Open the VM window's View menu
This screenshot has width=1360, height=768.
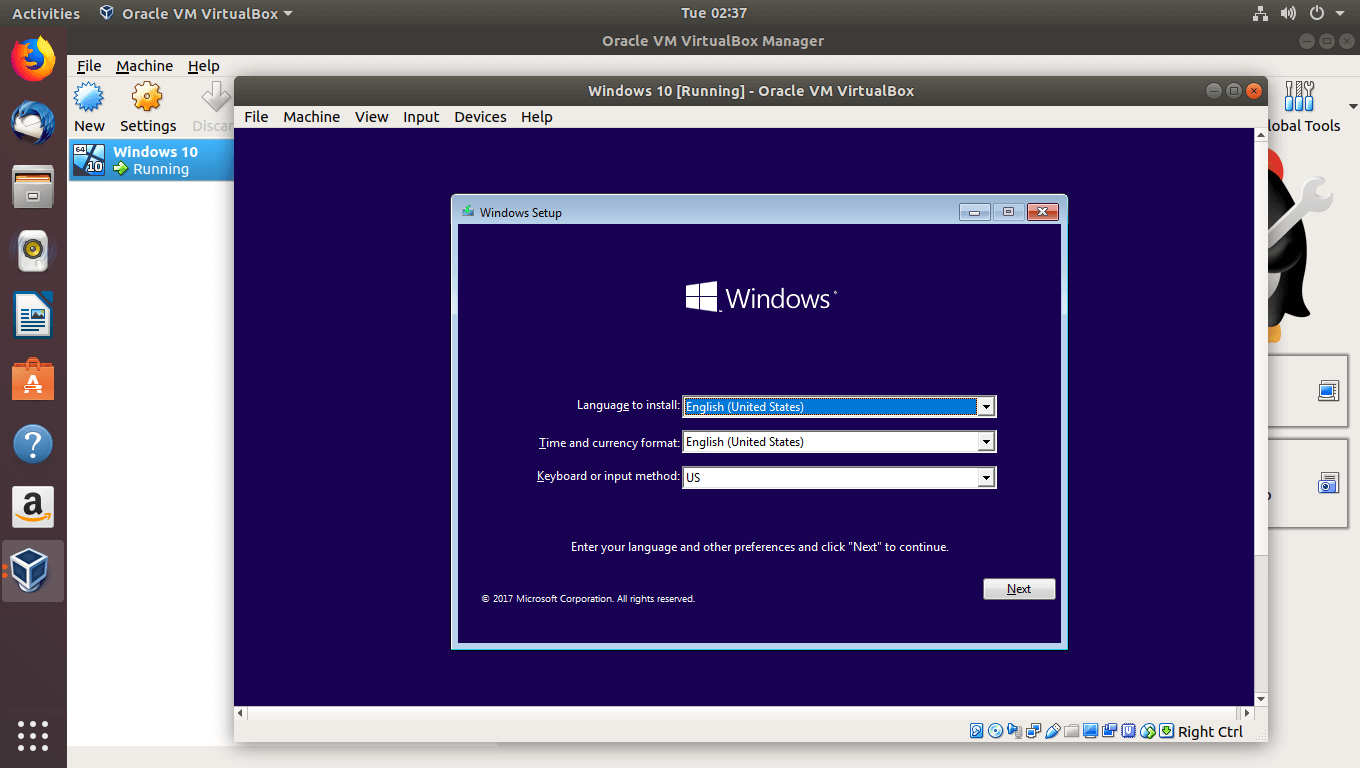[x=371, y=117]
